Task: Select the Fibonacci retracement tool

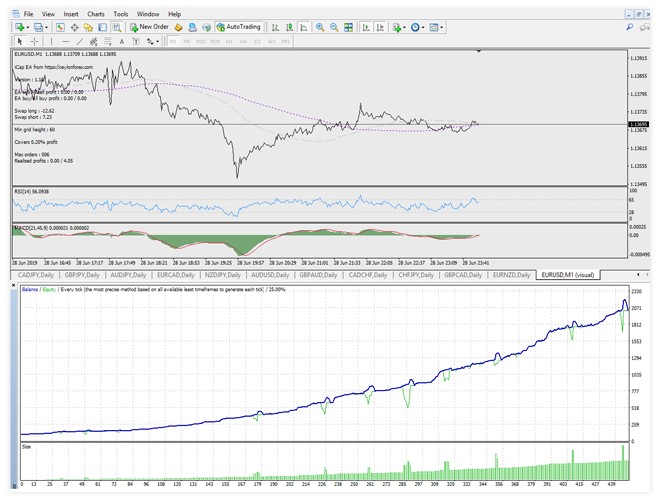Action: click(x=108, y=41)
